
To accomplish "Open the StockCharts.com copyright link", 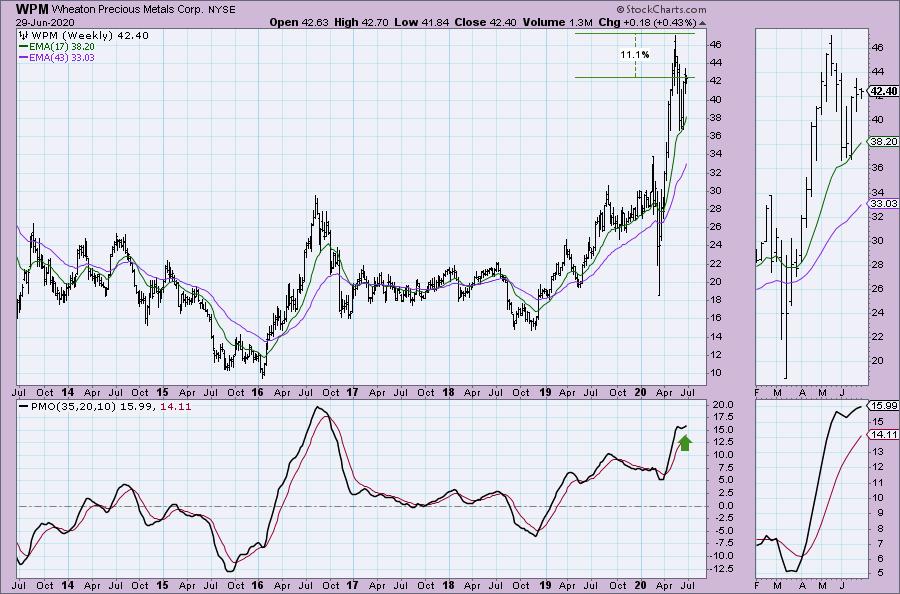I will coord(662,9).
